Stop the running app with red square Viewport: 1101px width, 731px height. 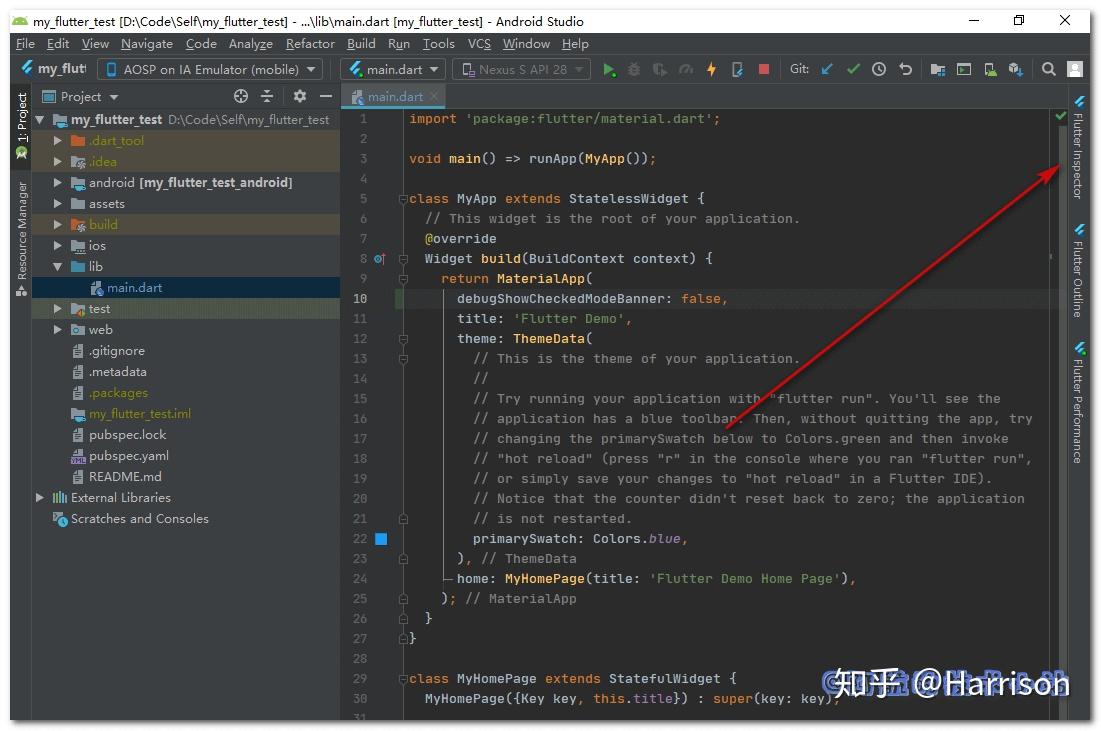[764, 69]
